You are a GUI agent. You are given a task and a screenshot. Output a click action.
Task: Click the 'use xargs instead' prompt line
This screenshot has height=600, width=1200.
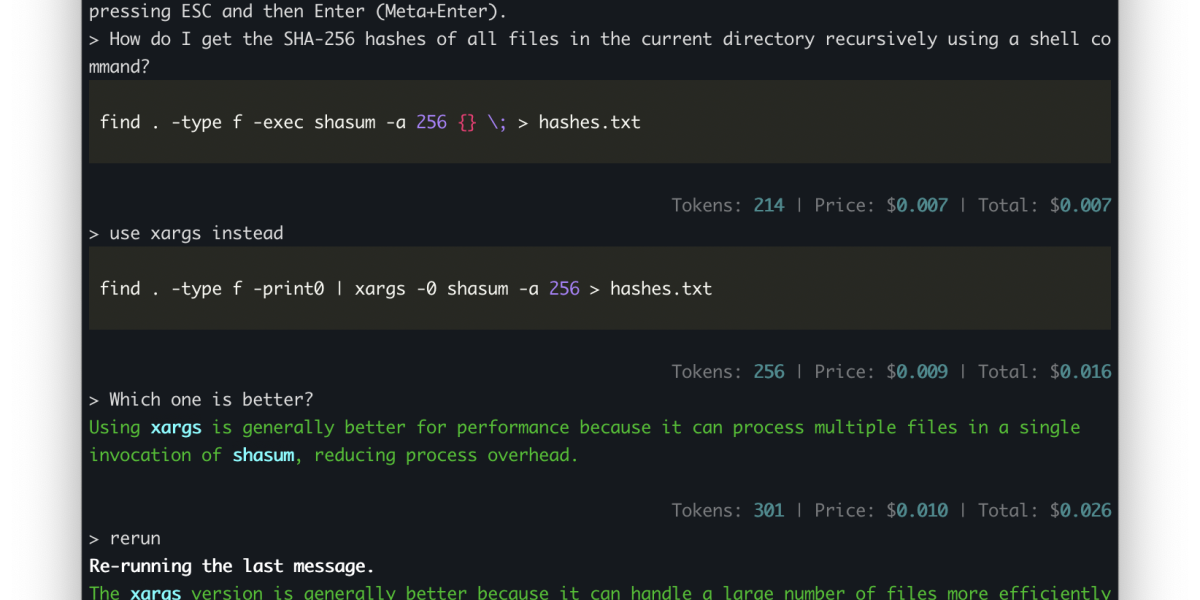(196, 233)
